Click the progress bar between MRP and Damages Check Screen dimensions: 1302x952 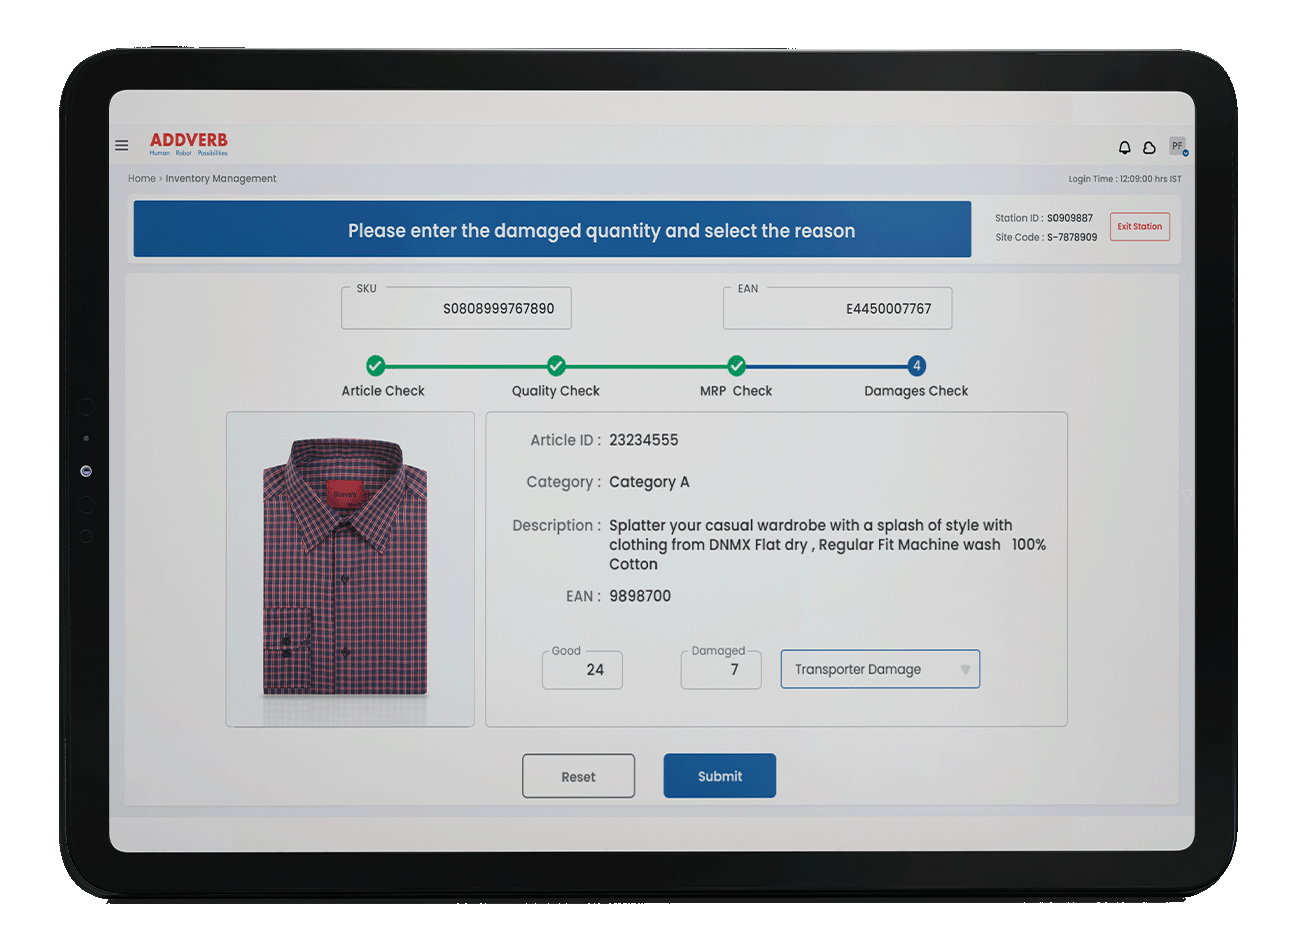tap(826, 366)
